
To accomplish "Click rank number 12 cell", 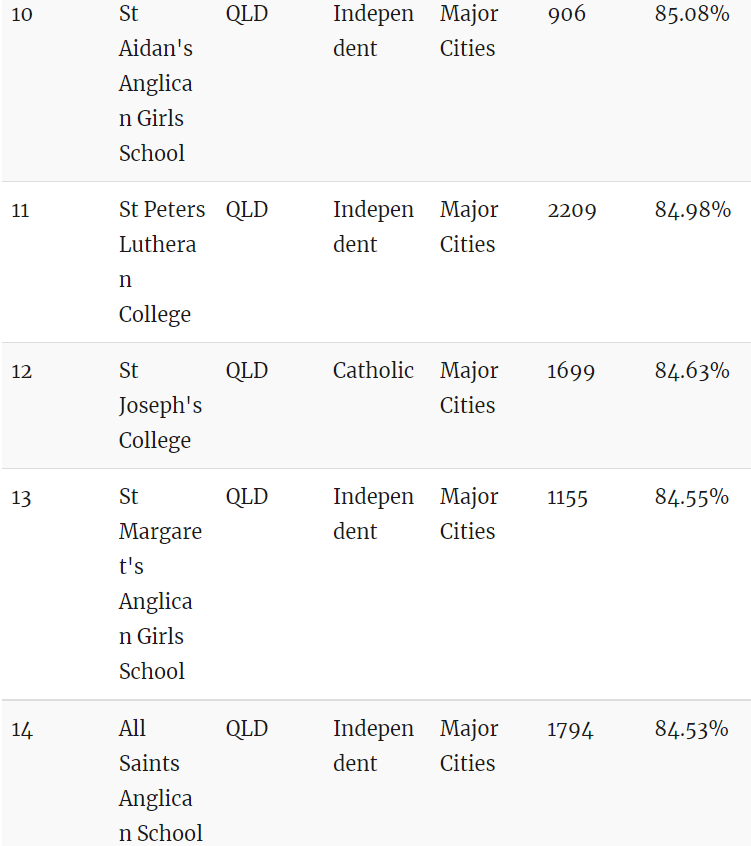I will (22, 371).
